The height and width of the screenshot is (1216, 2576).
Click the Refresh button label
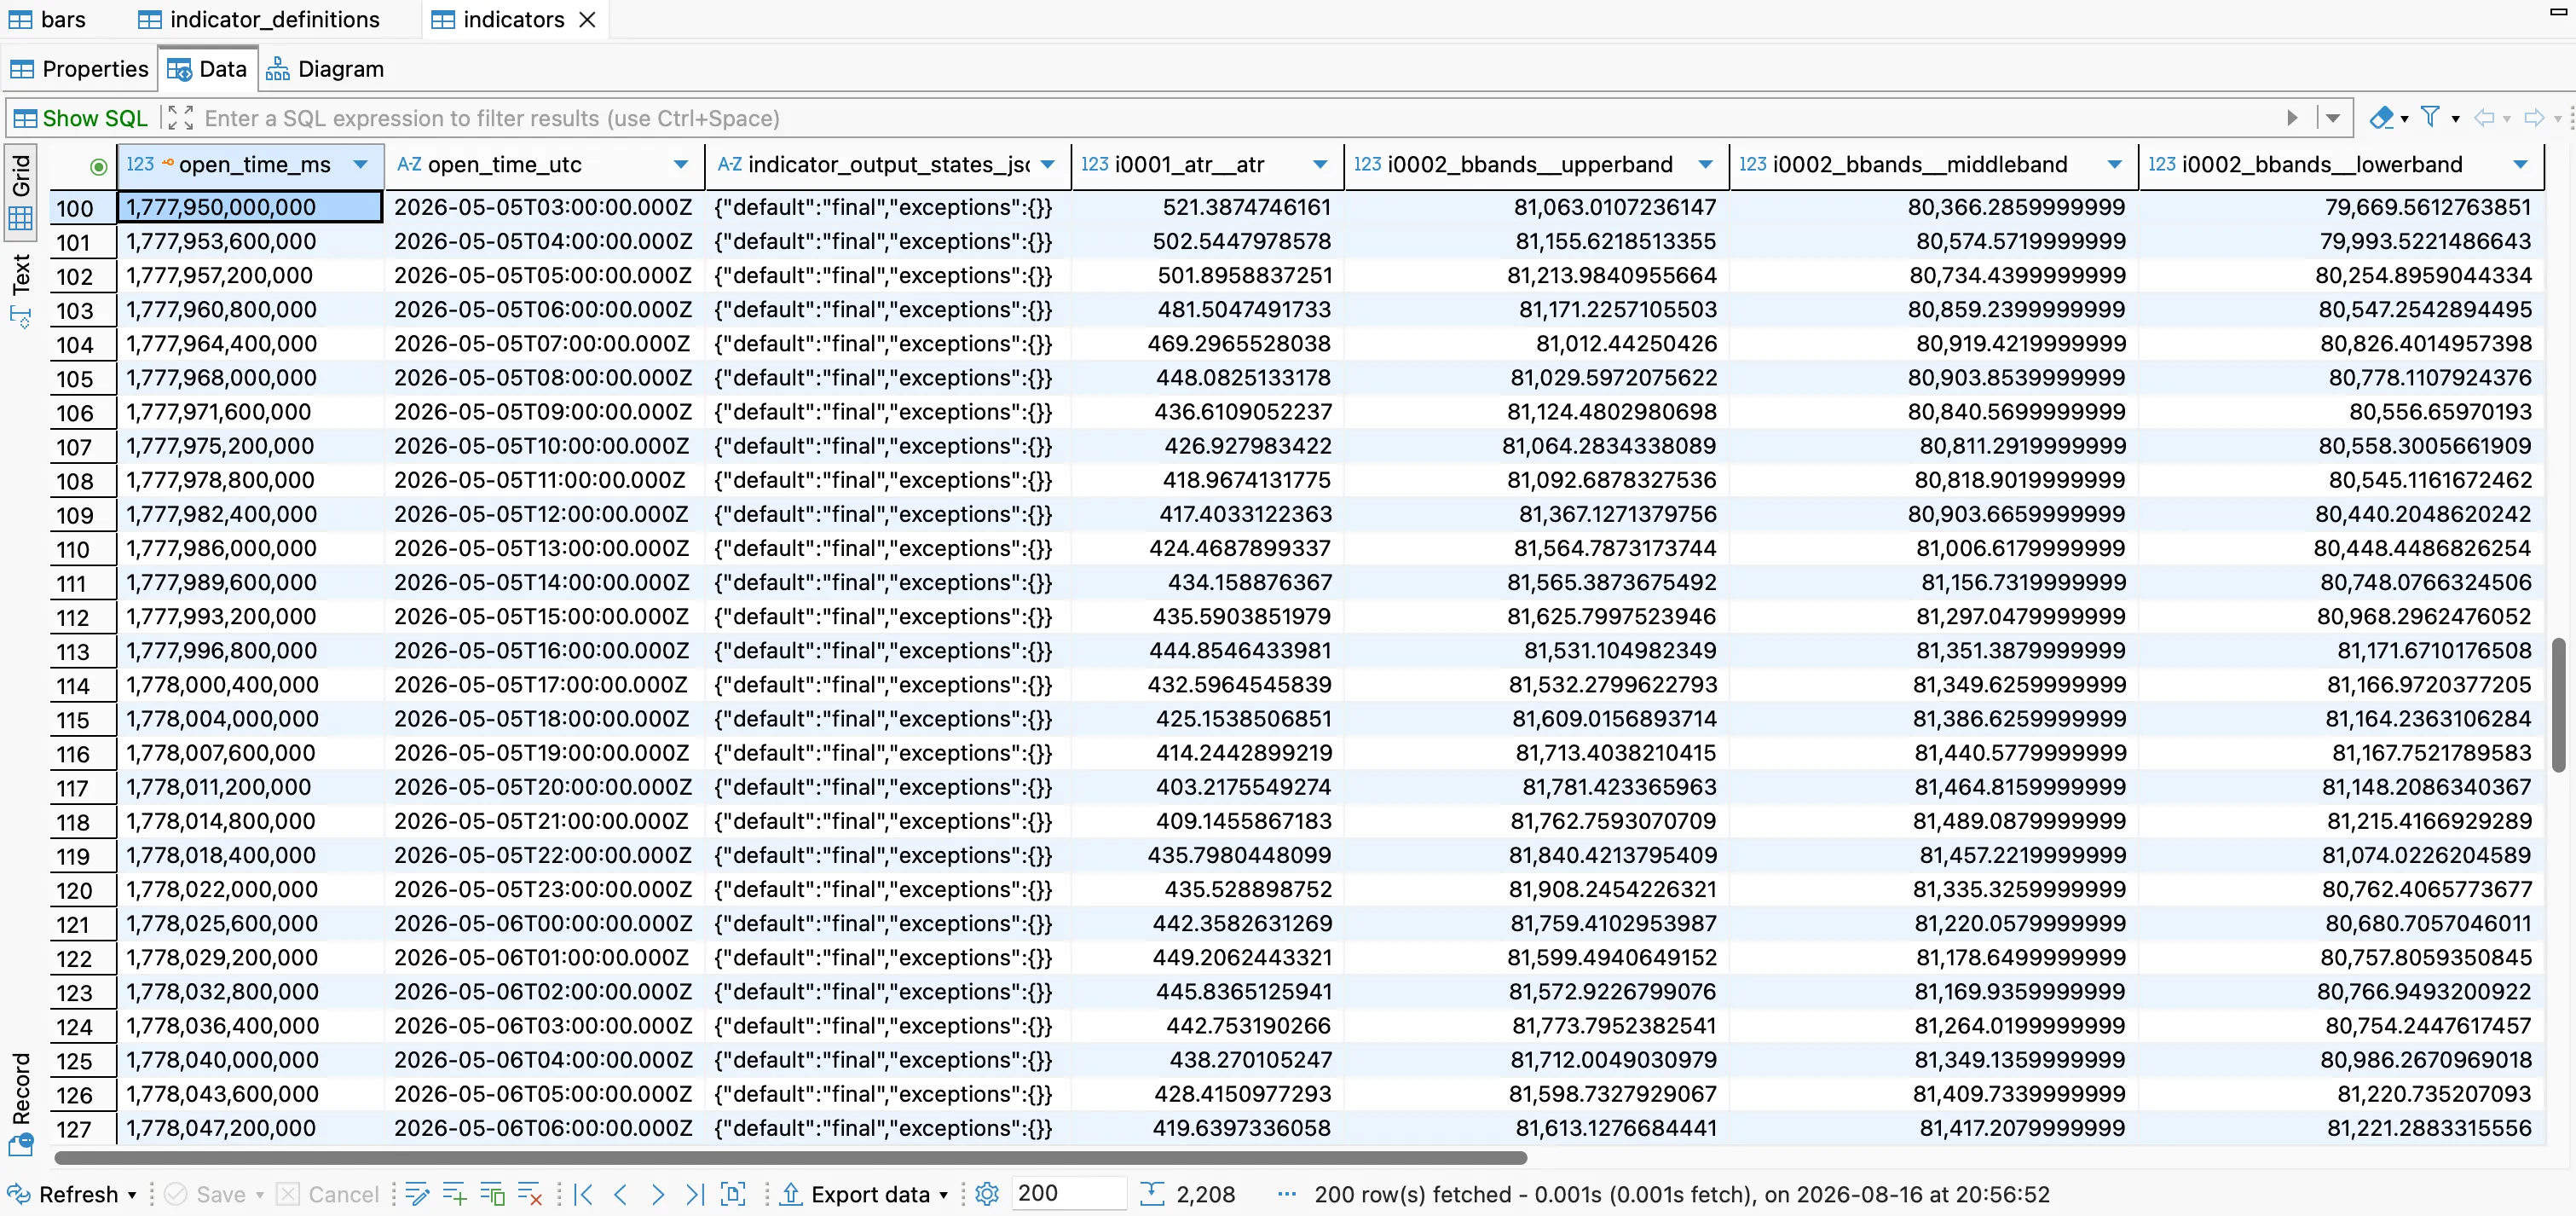tap(78, 1194)
